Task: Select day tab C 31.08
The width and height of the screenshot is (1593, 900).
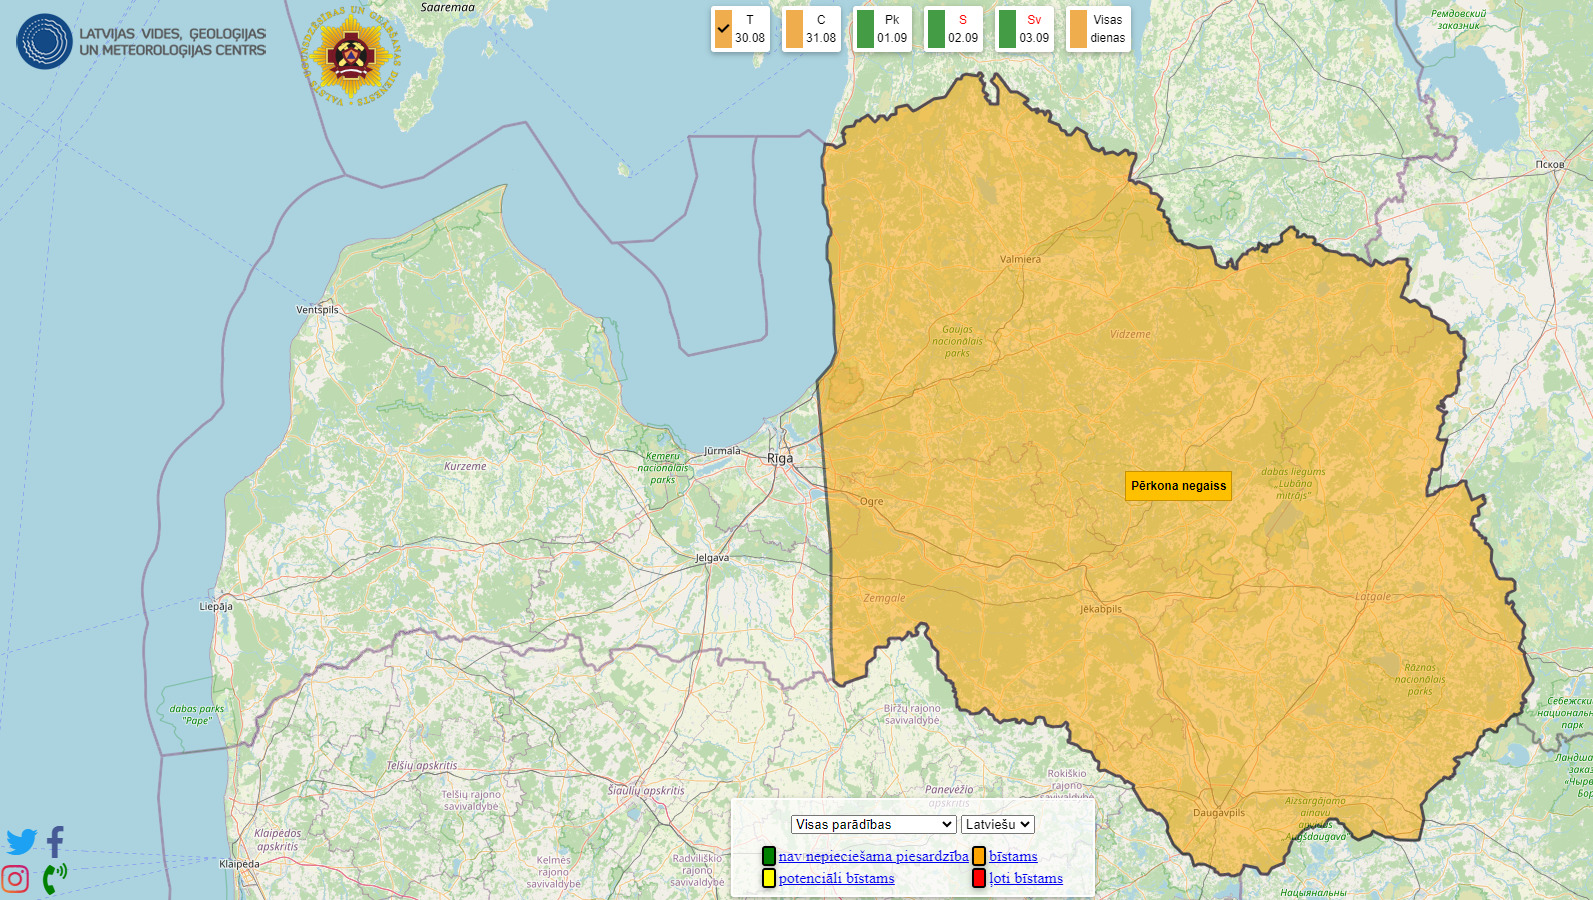Action: point(811,29)
